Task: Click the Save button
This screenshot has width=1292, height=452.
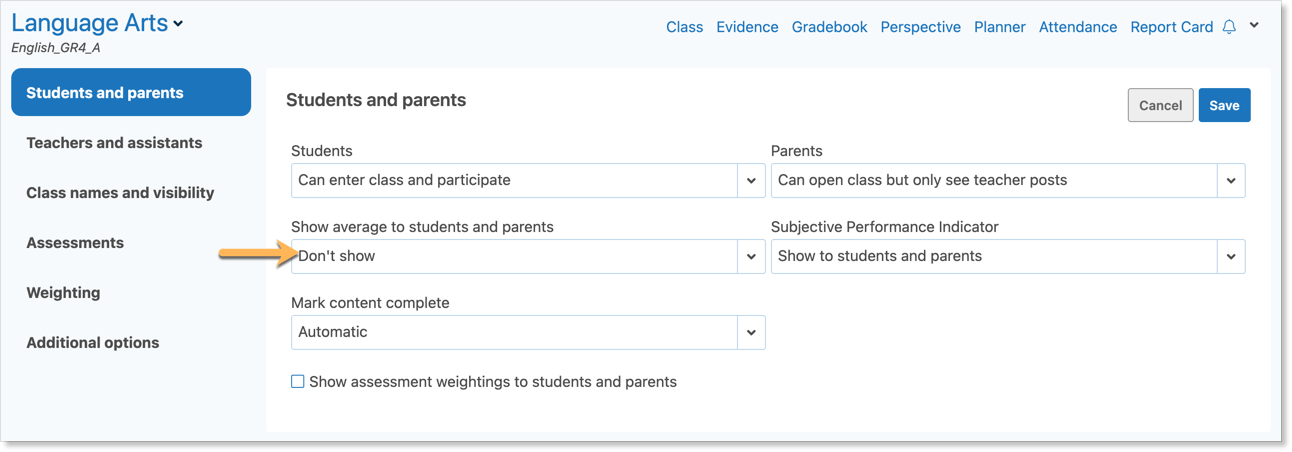Action: pos(1224,105)
